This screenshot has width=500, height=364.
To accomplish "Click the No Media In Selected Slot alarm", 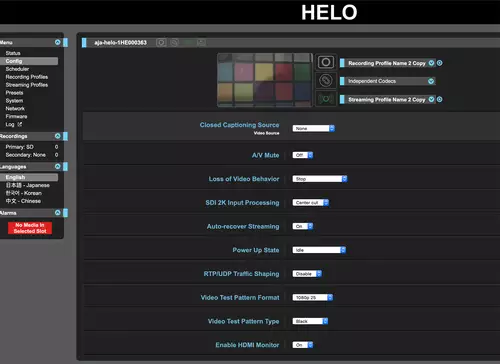I will tap(30, 228).
